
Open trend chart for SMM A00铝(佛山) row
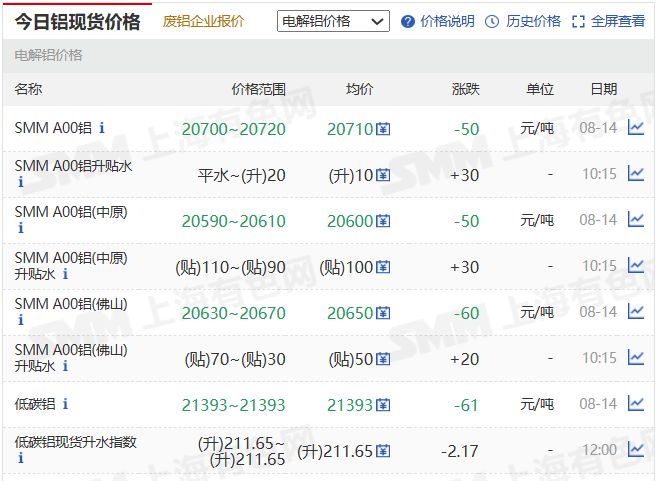click(635, 312)
